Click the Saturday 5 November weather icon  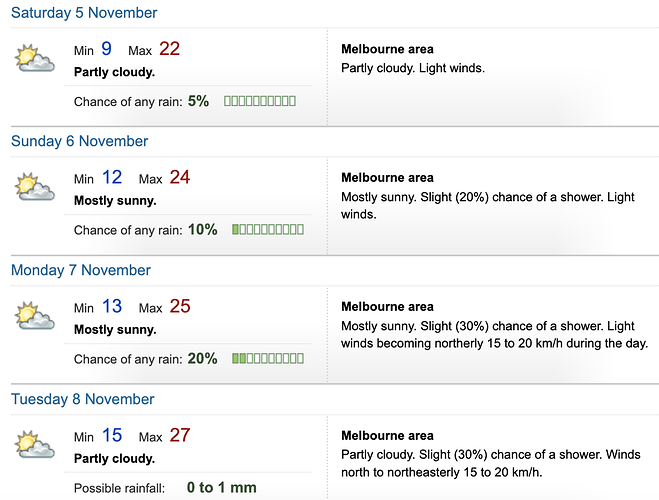pos(35,58)
